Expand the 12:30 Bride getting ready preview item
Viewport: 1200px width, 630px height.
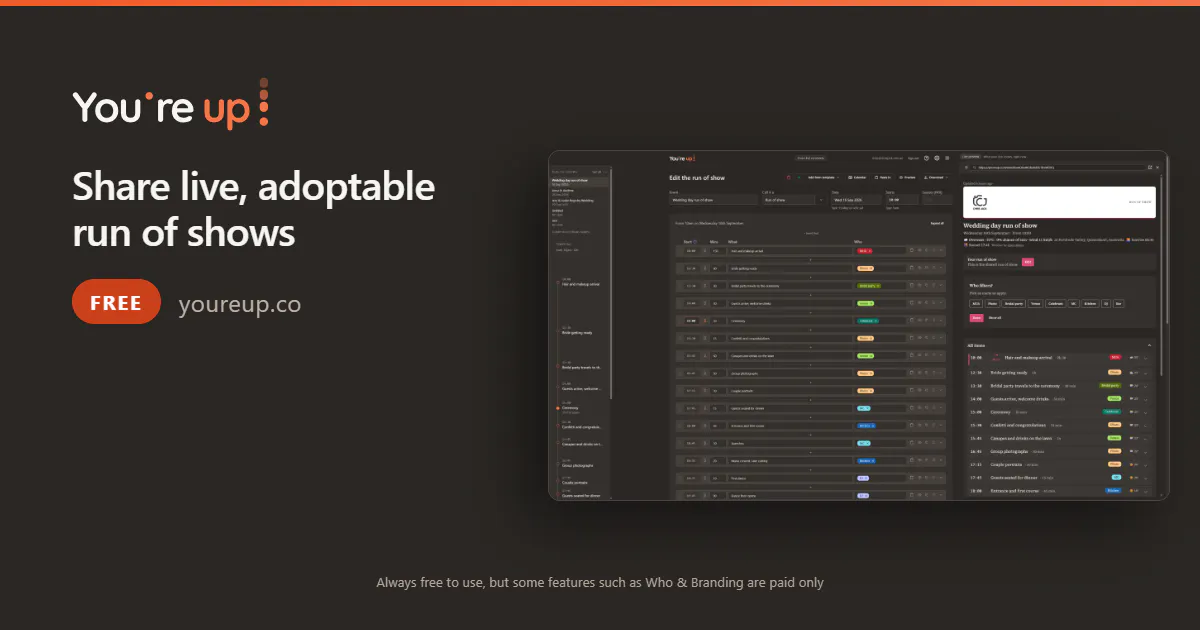[1145, 373]
